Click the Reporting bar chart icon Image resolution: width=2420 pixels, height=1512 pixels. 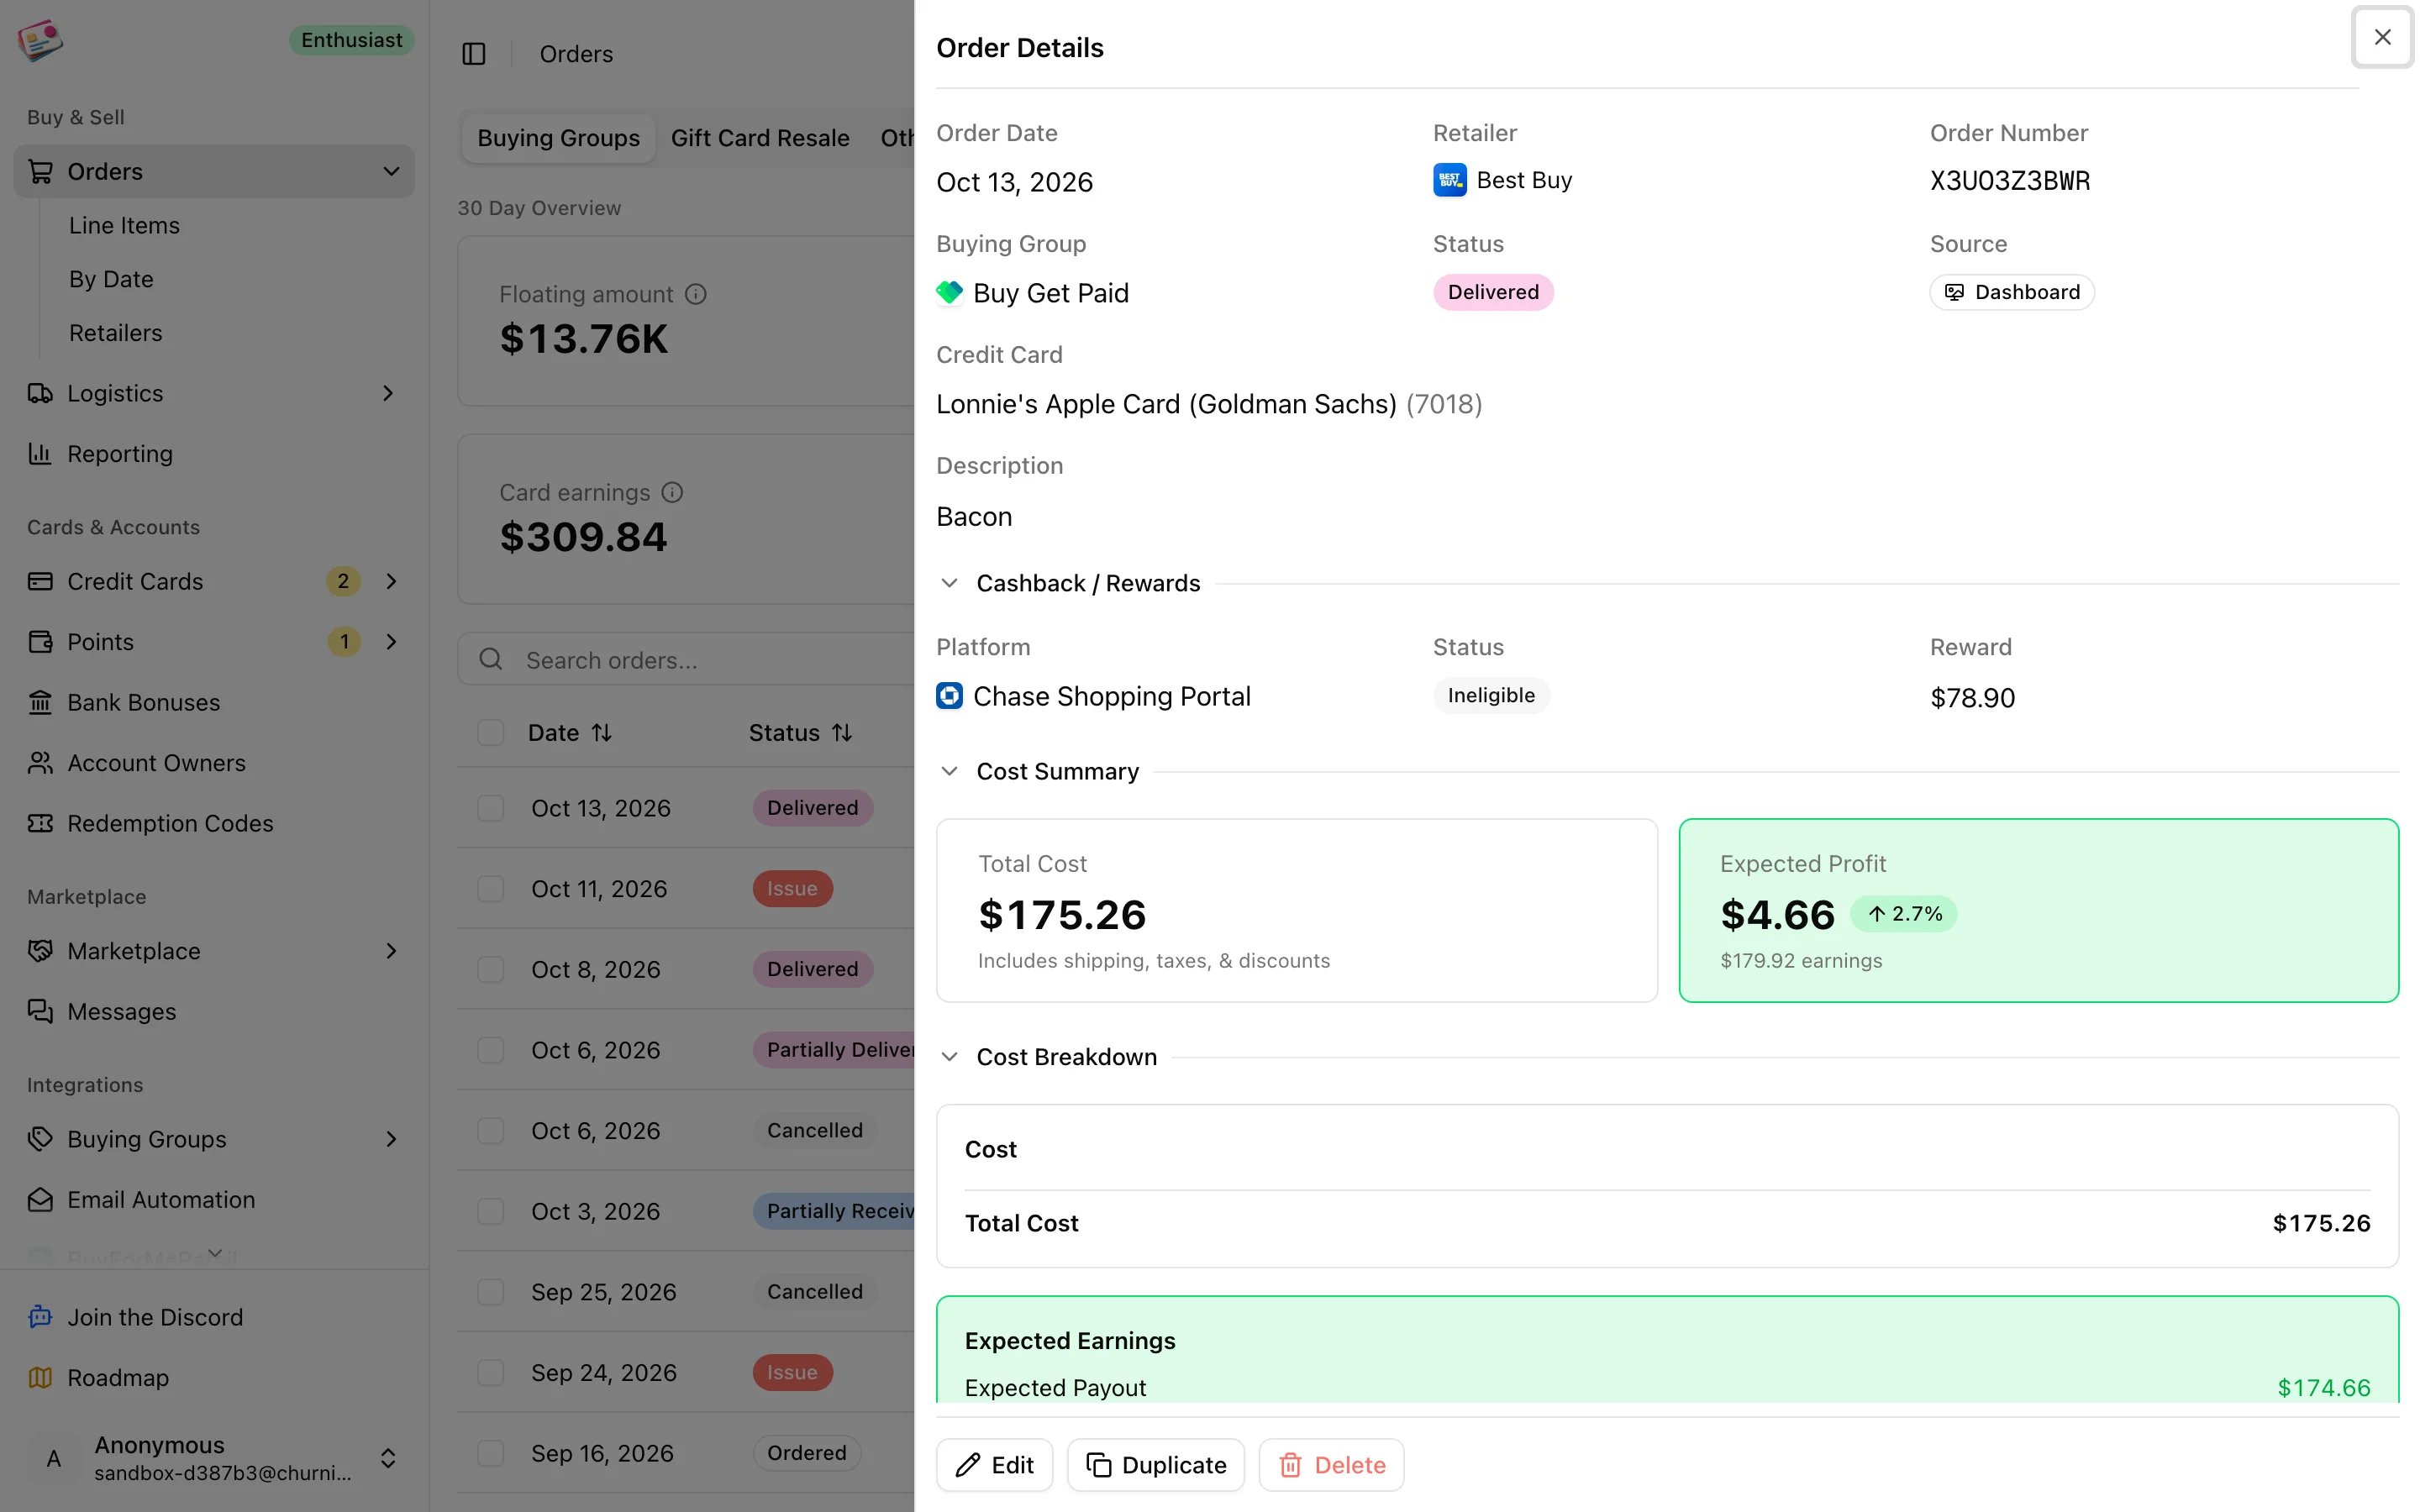coord(40,454)
